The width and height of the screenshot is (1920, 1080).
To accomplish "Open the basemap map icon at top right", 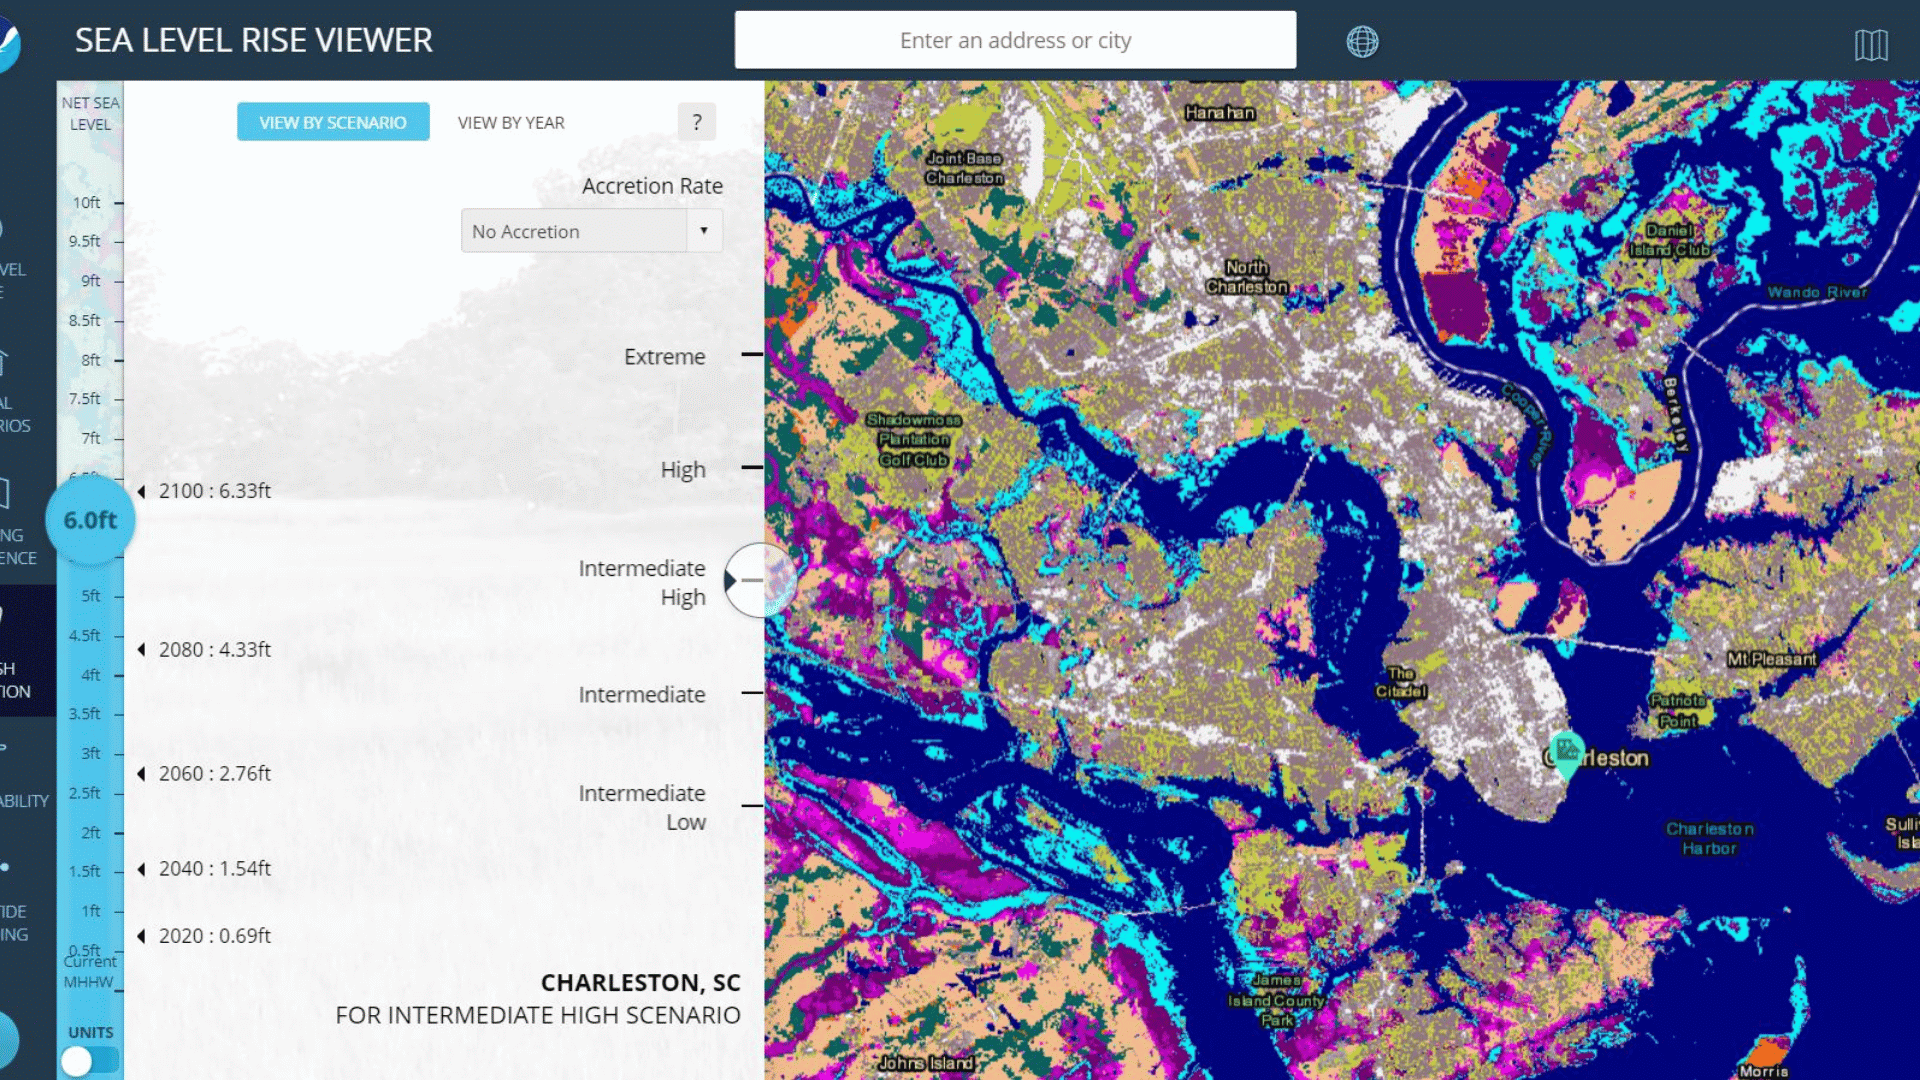I will [x=1871, y=44].
